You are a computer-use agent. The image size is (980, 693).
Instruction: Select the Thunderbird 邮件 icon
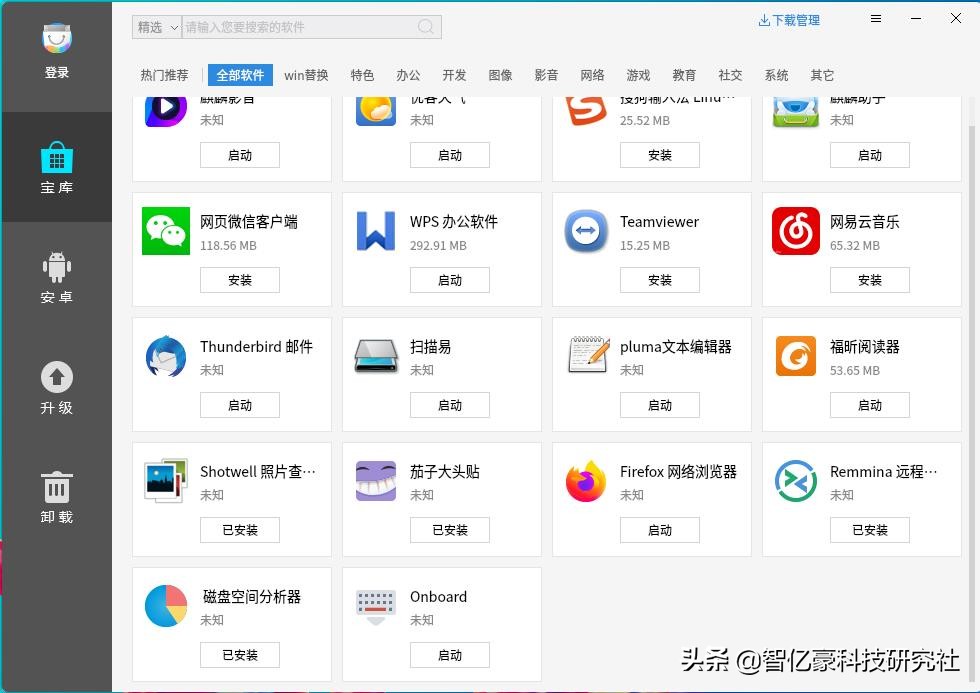(x=165, y=356)
